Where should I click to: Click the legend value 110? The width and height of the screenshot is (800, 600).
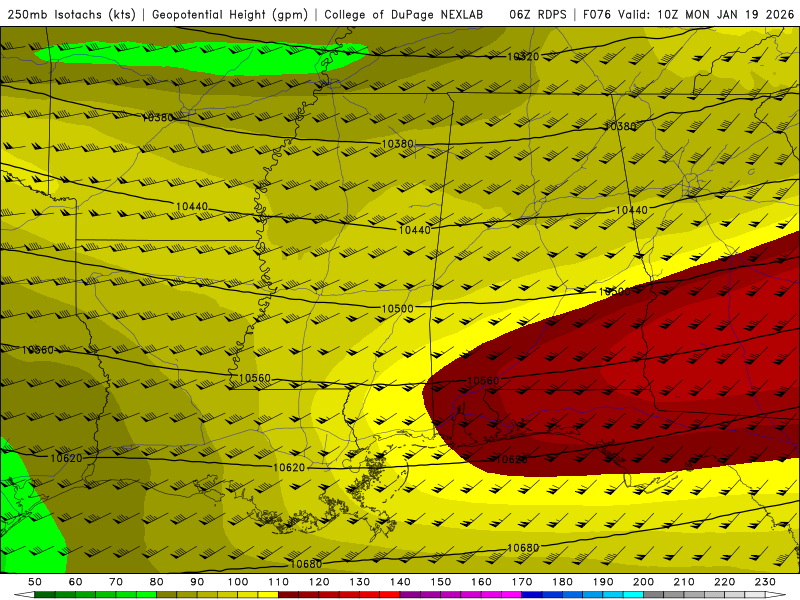pyautogui.click(x=279, y=582)
